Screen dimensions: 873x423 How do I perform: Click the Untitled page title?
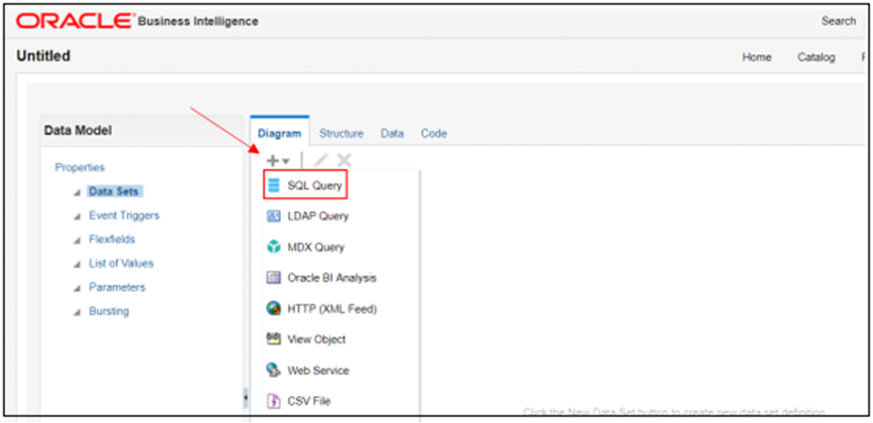click(x=43, y=56)
